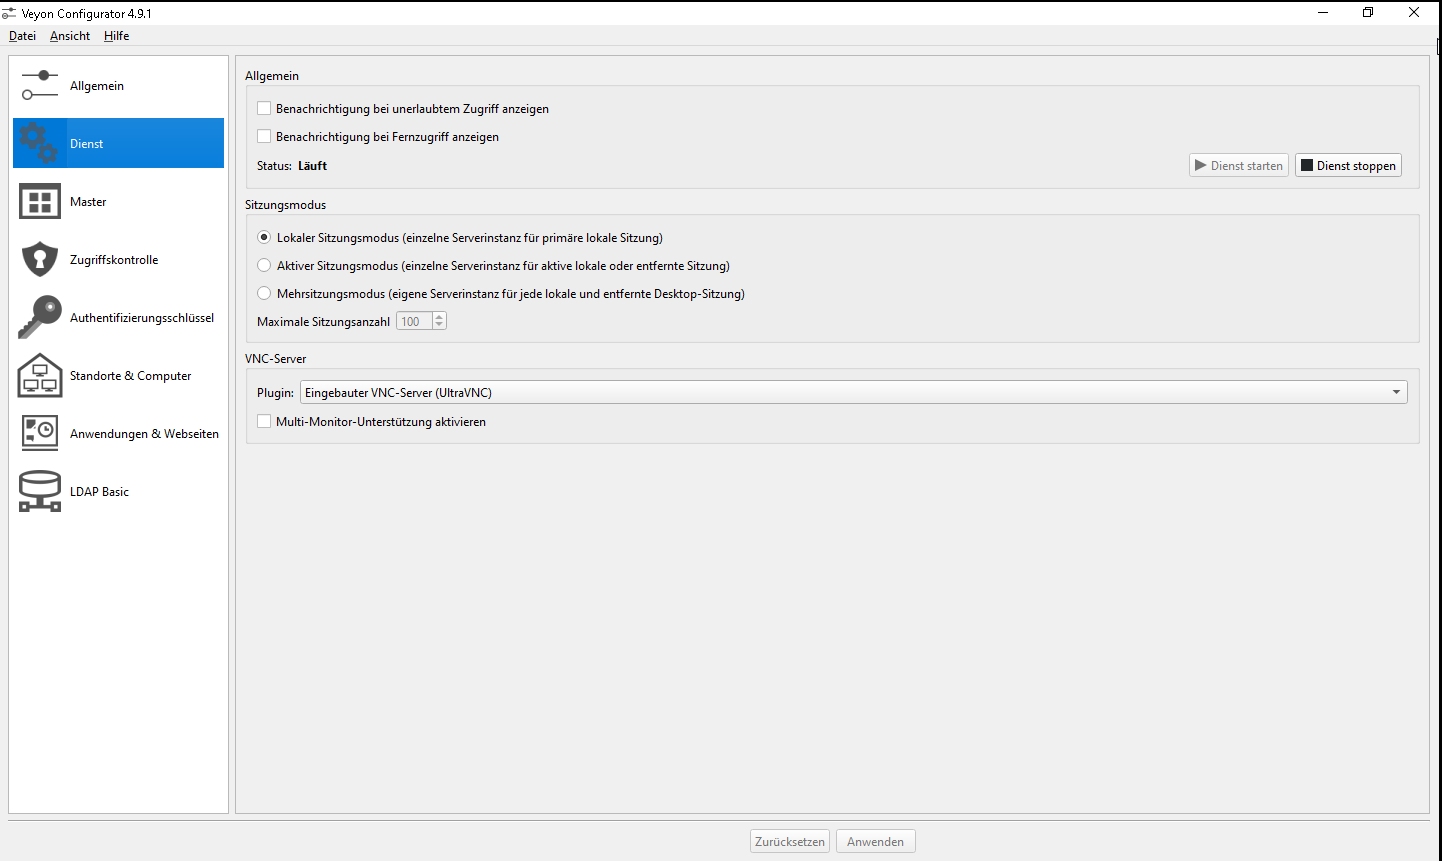The height and width of the screenshot is (861, 1442).
Task: Check Benachrichtigung bei Fernzugriff anzeigen
Action: (264, 137)
